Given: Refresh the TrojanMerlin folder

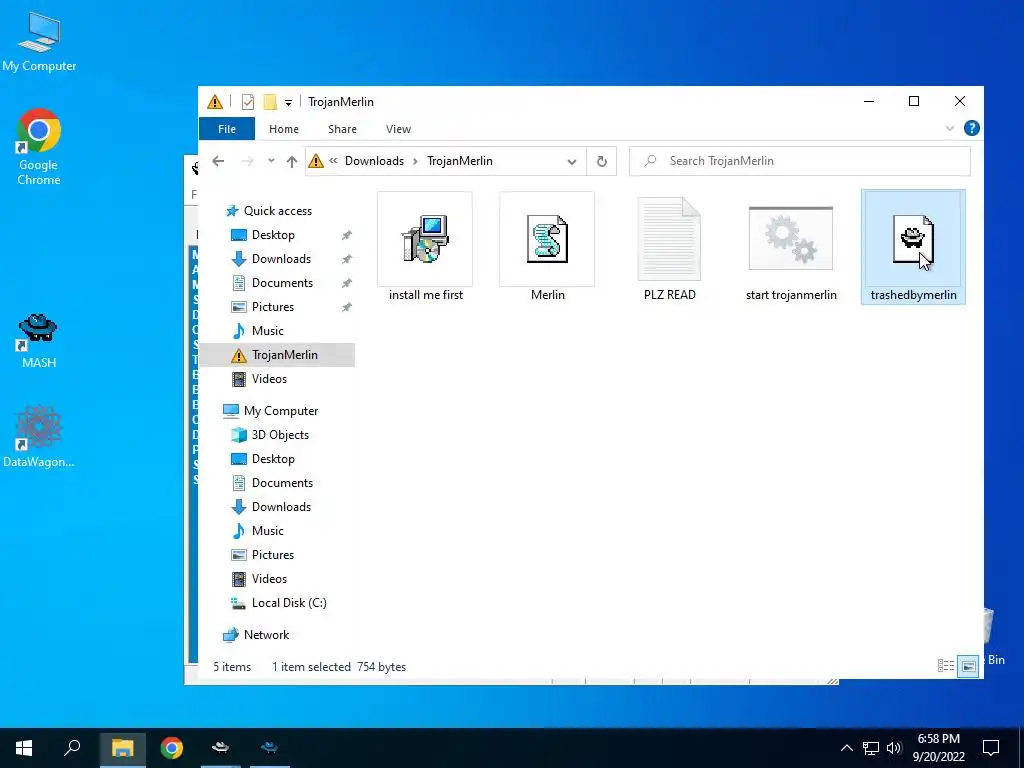Looking at the screenshot, I should [x=601, y=161].
